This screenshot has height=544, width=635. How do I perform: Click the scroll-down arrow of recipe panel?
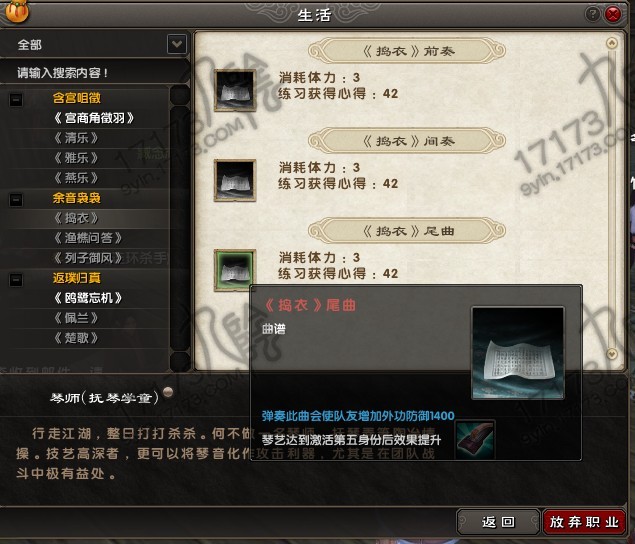[x=612, y=354]
